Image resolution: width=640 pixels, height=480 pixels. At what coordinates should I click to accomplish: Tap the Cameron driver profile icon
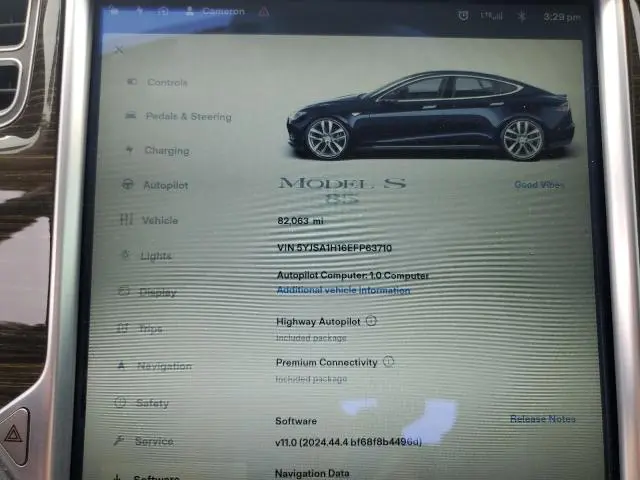click(189, 11)
